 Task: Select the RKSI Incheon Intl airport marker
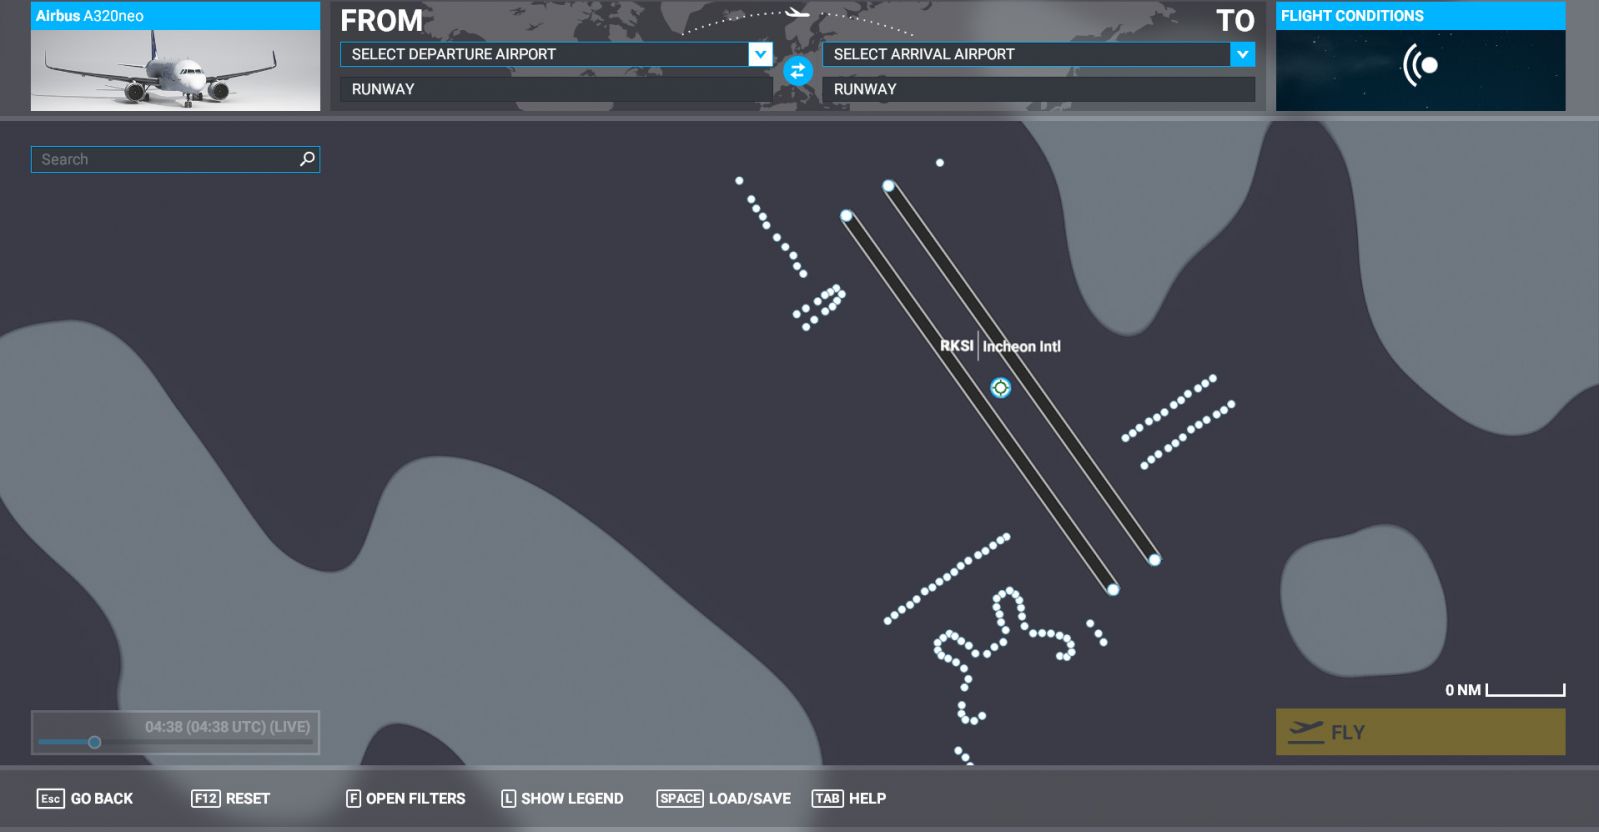(1000, 388)
